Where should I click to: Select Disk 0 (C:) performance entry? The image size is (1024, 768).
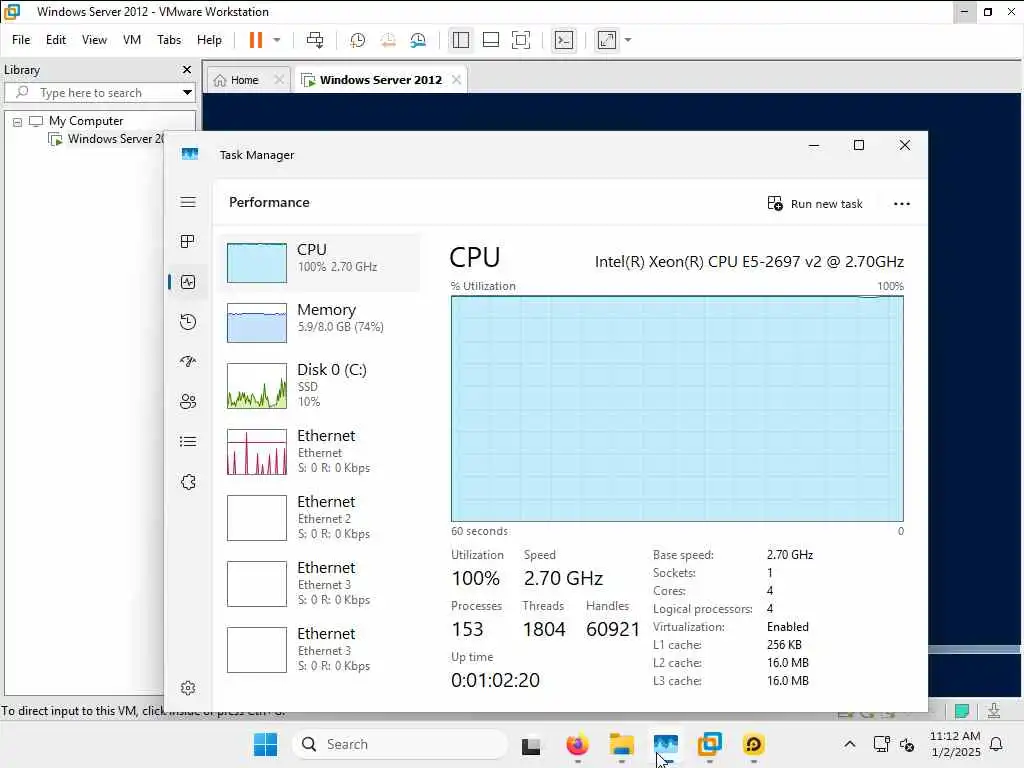tap(319, 385)
